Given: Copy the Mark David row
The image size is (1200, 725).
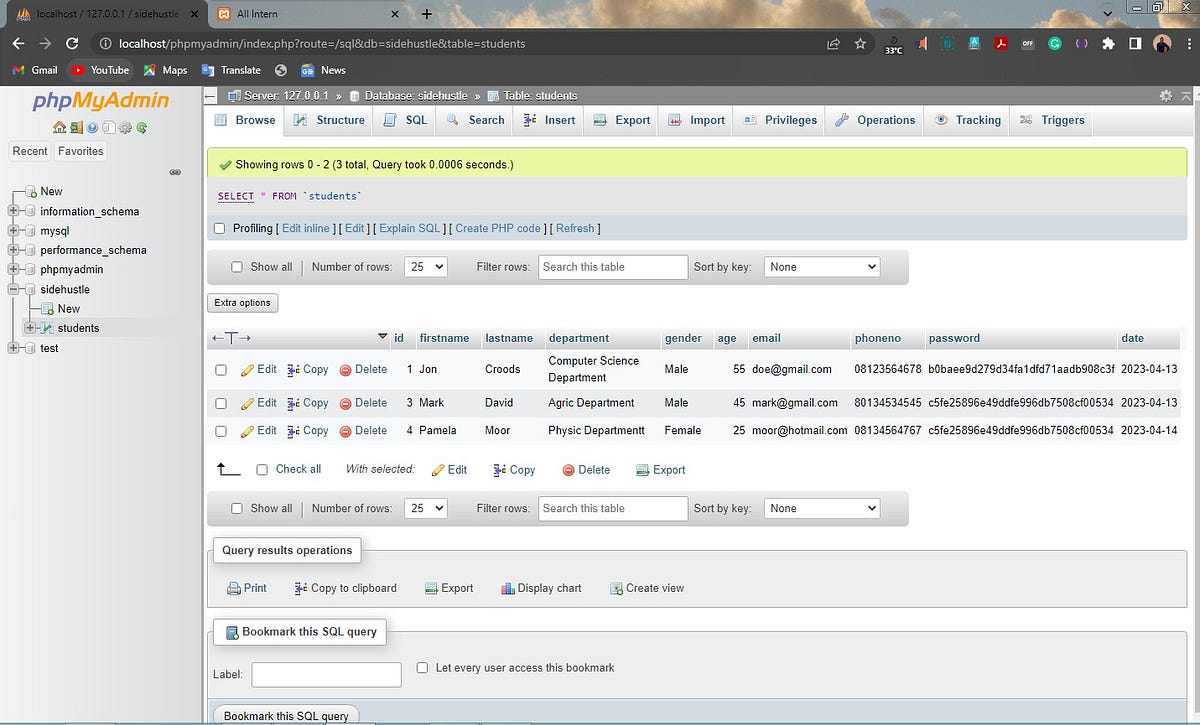Looking at the screenshot, I should (307, 403).
